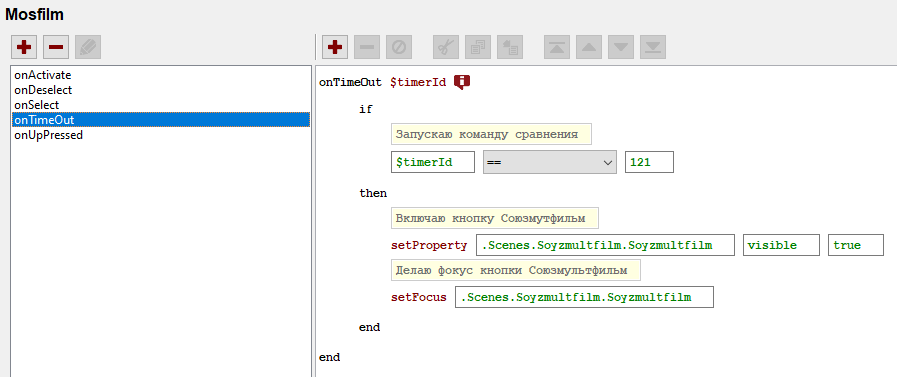Click the grayed minus icon in script toolbar

click(367, 47)
